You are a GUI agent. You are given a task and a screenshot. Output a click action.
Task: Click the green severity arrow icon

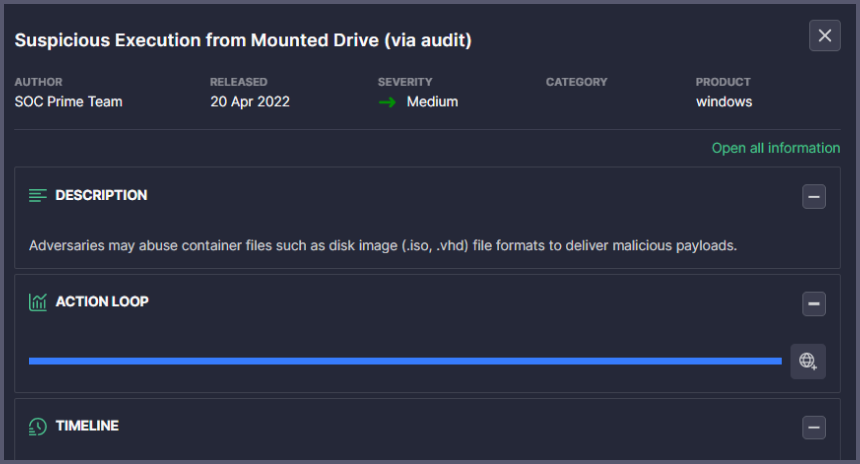click(387, 102)
